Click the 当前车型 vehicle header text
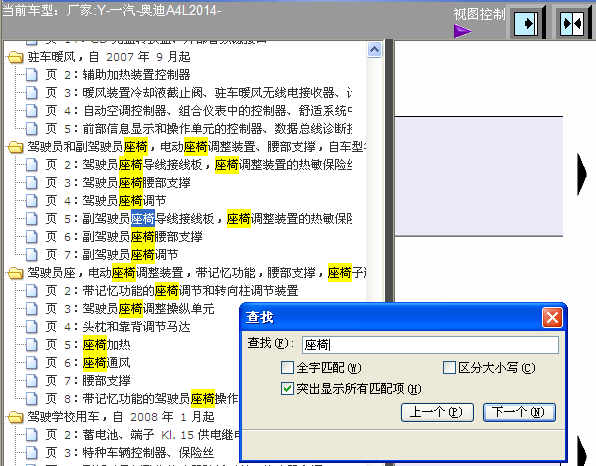This screenshot has width=596, height=466. 112,10
